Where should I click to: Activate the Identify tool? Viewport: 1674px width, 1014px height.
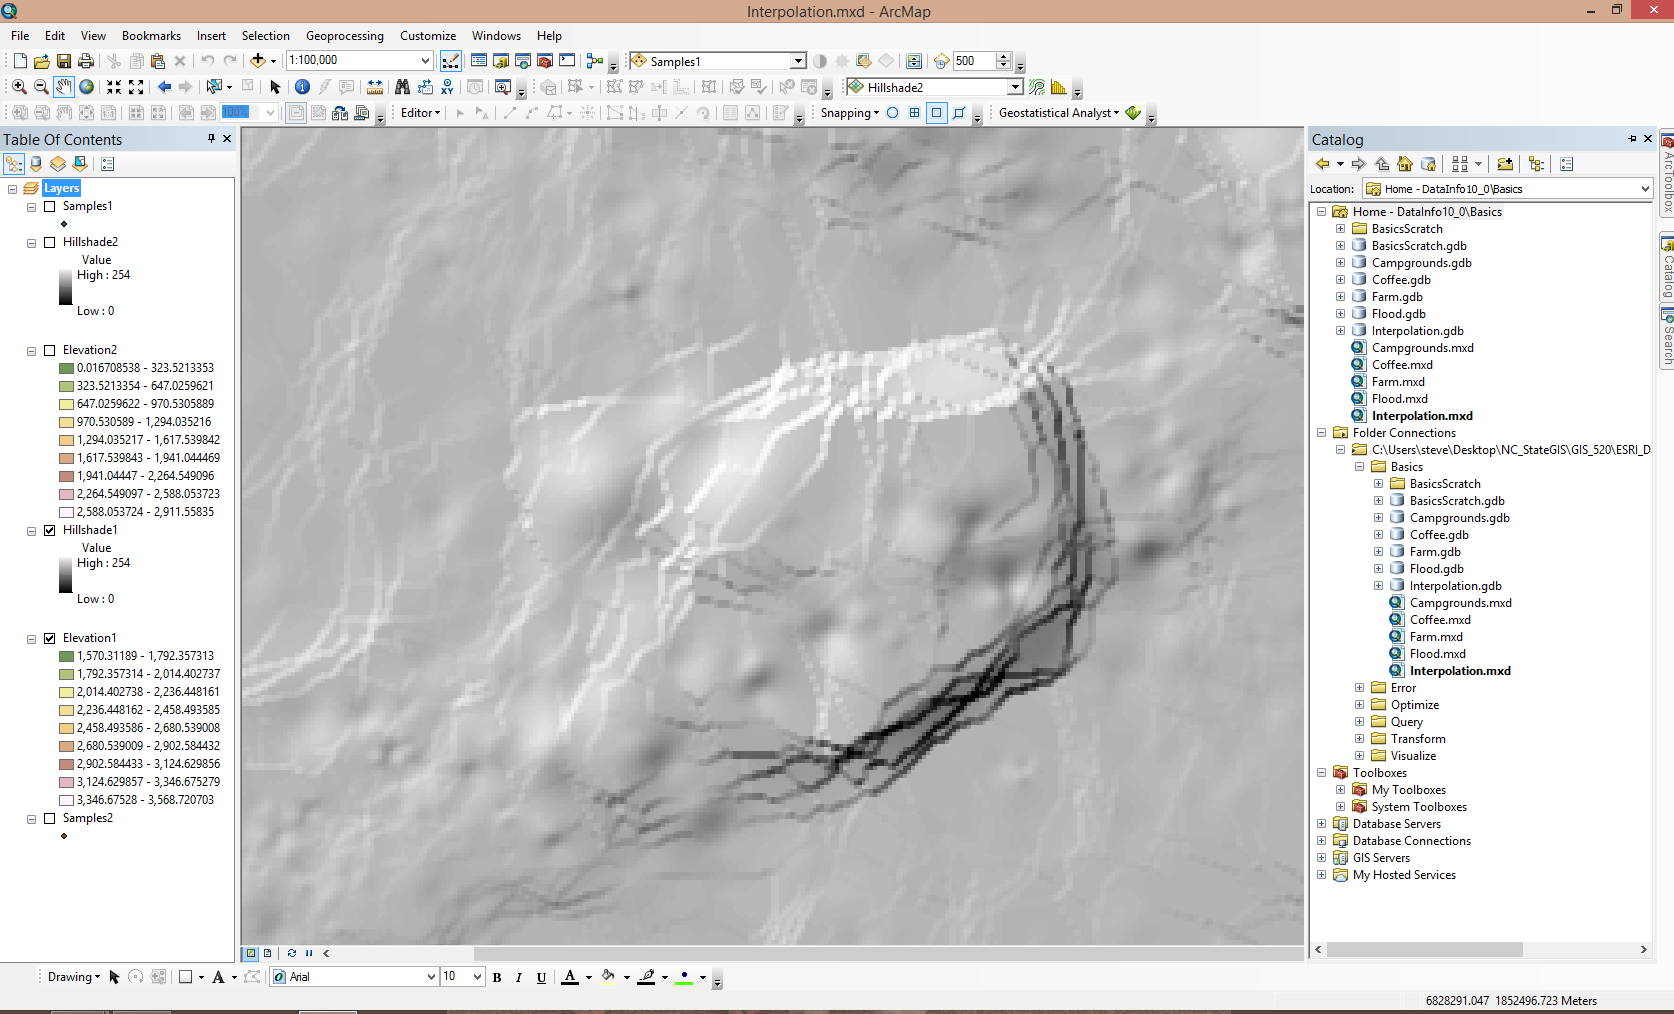[302, 87]
